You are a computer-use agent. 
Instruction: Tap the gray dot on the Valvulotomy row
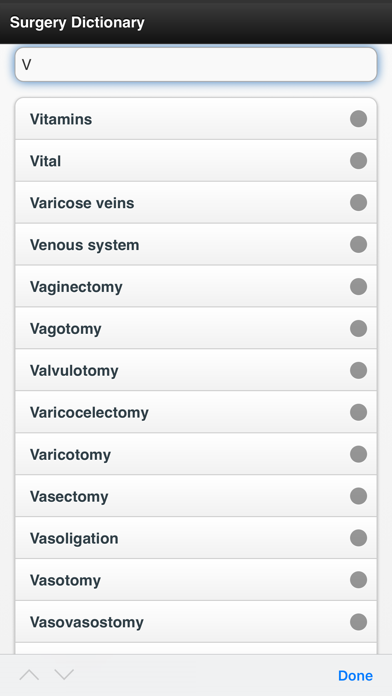click(x=358, y=370)
